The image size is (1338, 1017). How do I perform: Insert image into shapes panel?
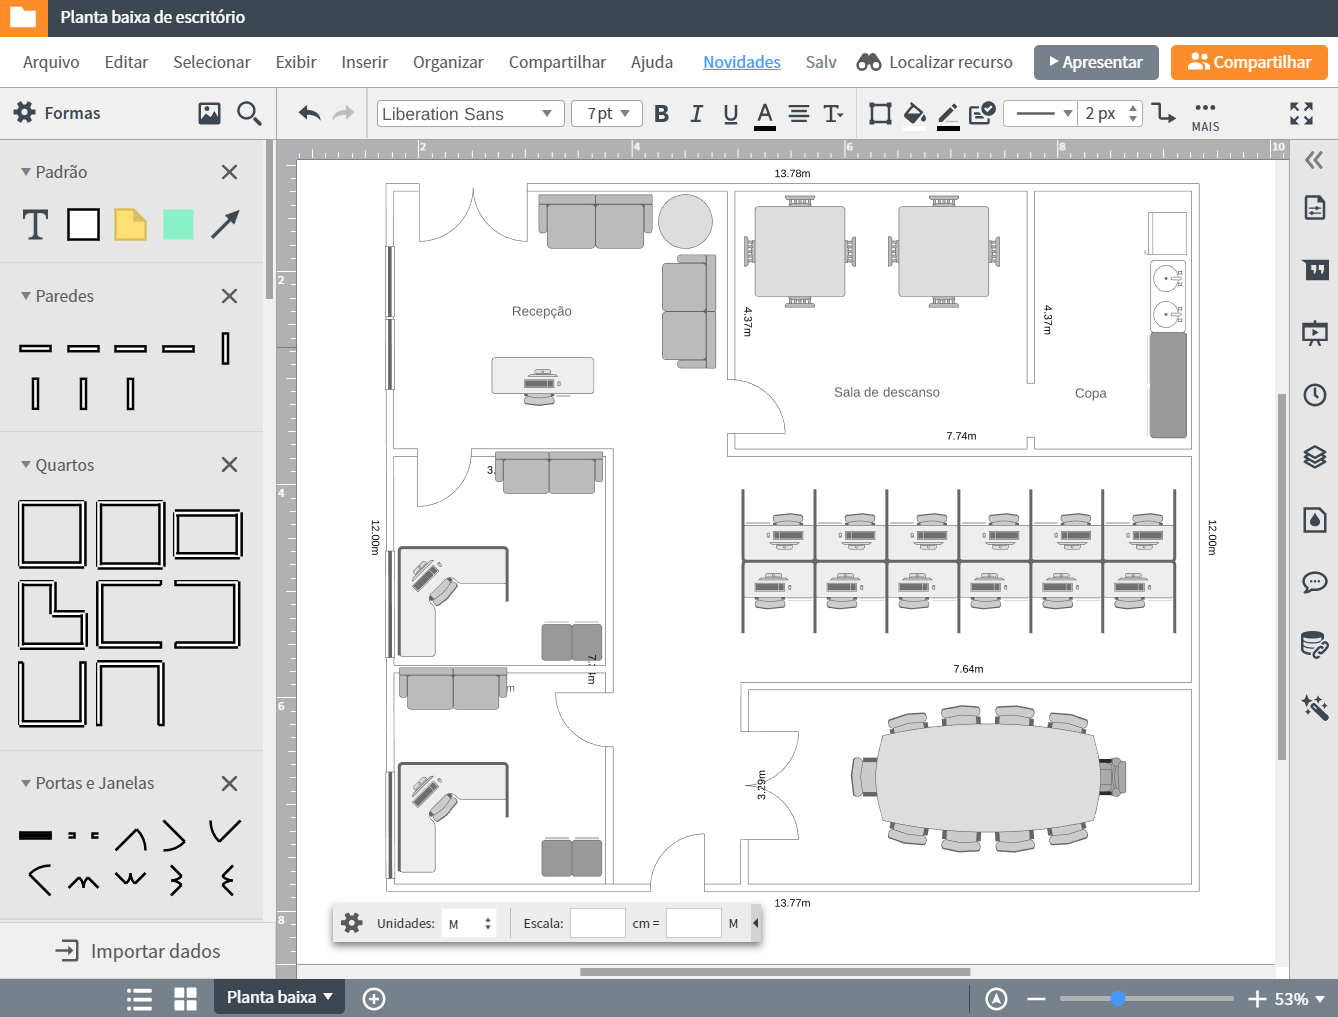click(x=209, y=114)
